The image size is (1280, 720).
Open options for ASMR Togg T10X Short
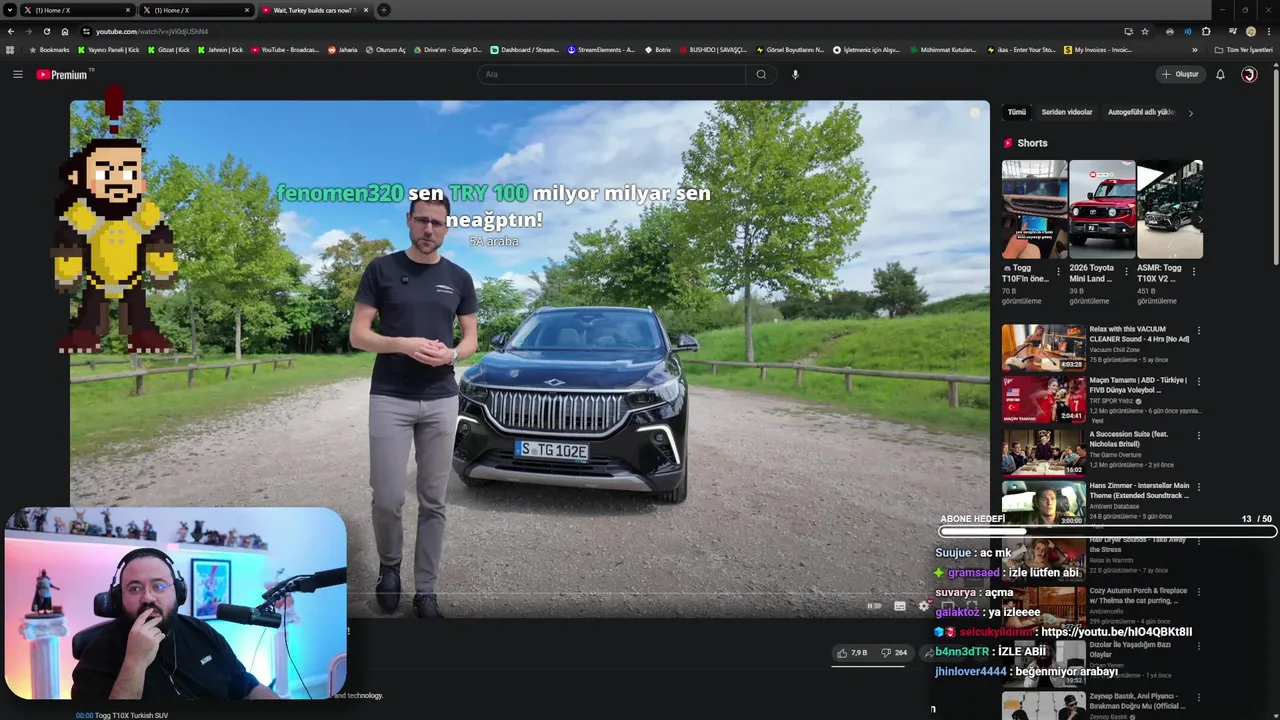[x=1193, y=271]
